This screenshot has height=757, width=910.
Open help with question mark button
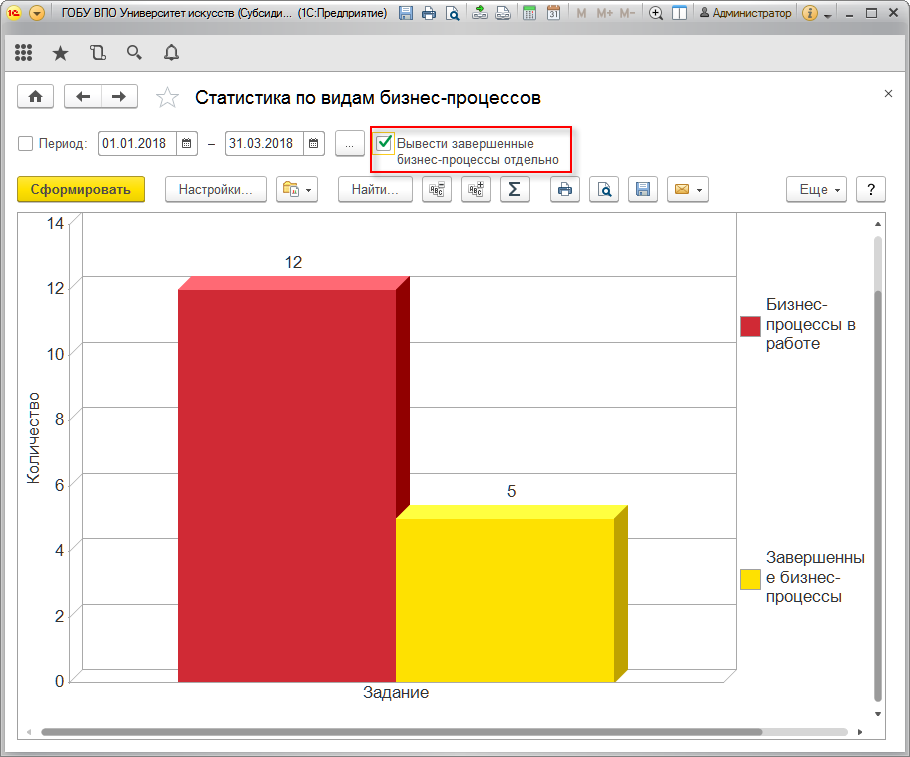tap(871, 189)
